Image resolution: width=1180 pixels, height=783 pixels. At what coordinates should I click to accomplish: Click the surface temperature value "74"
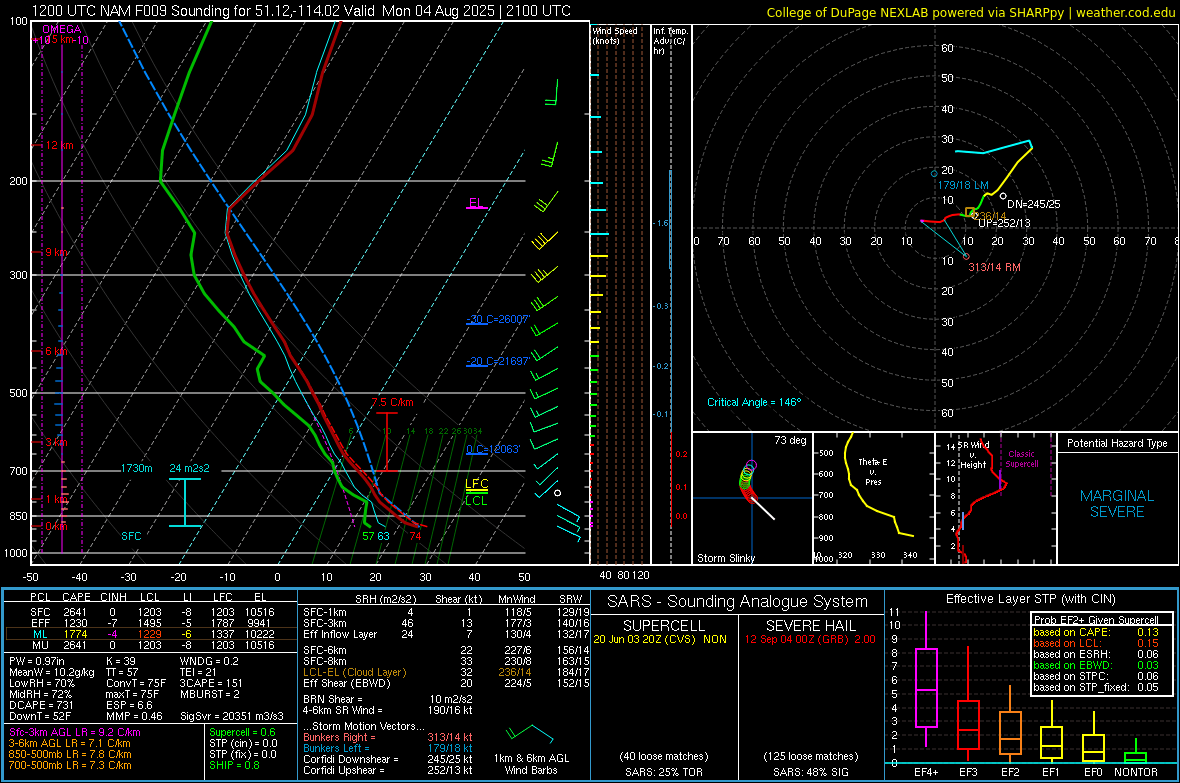point(415,536)
